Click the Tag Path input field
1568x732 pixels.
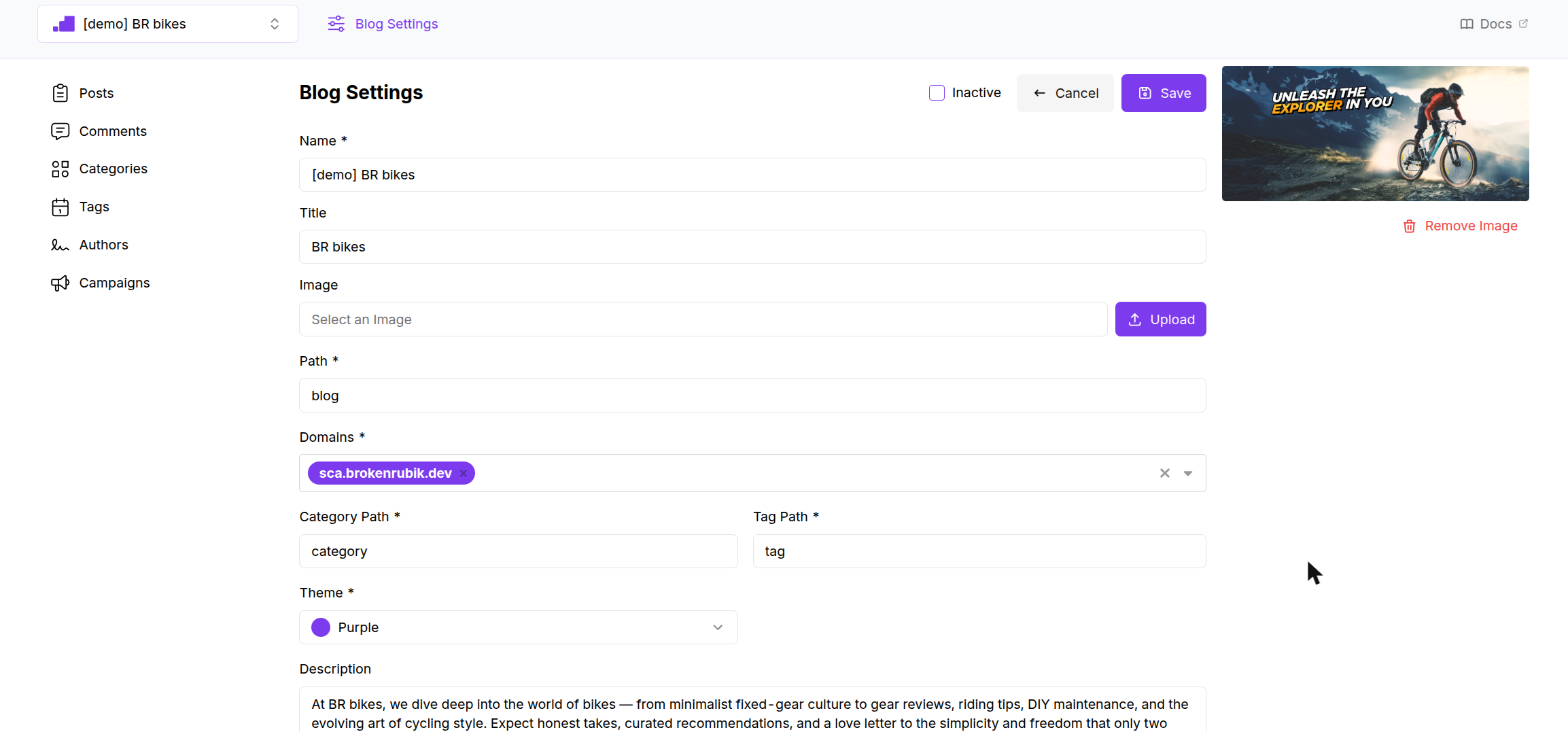[x=979, y=551]
